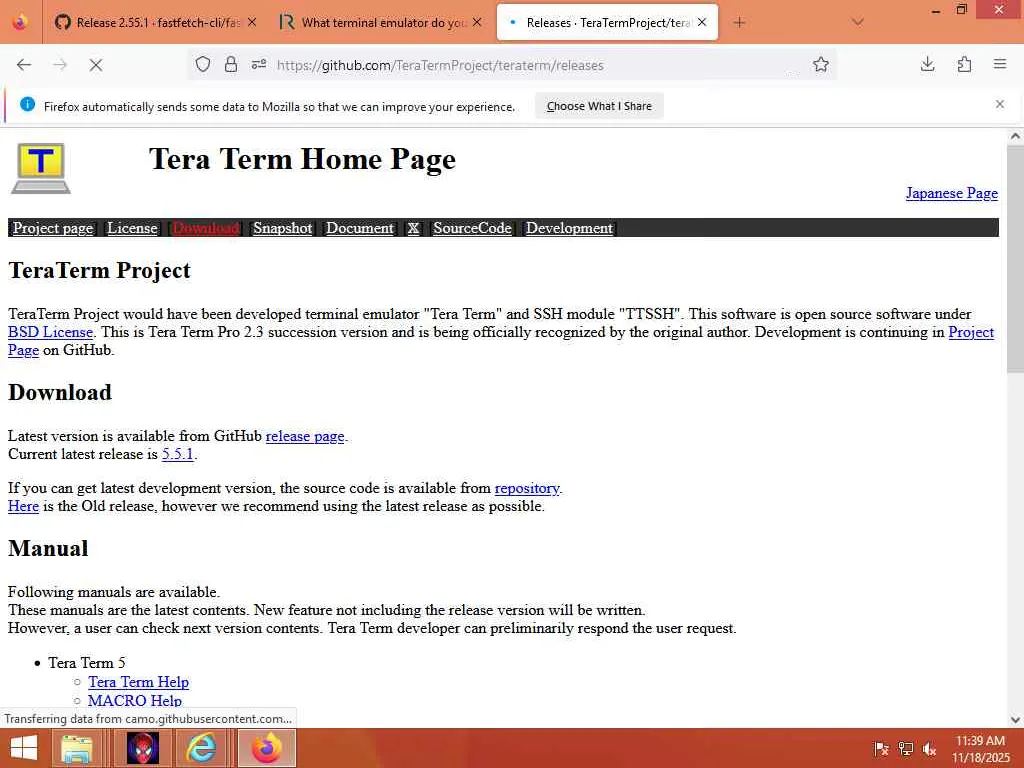
Task: Open File Explorer from the taskbar
Action: click(77, 748)
